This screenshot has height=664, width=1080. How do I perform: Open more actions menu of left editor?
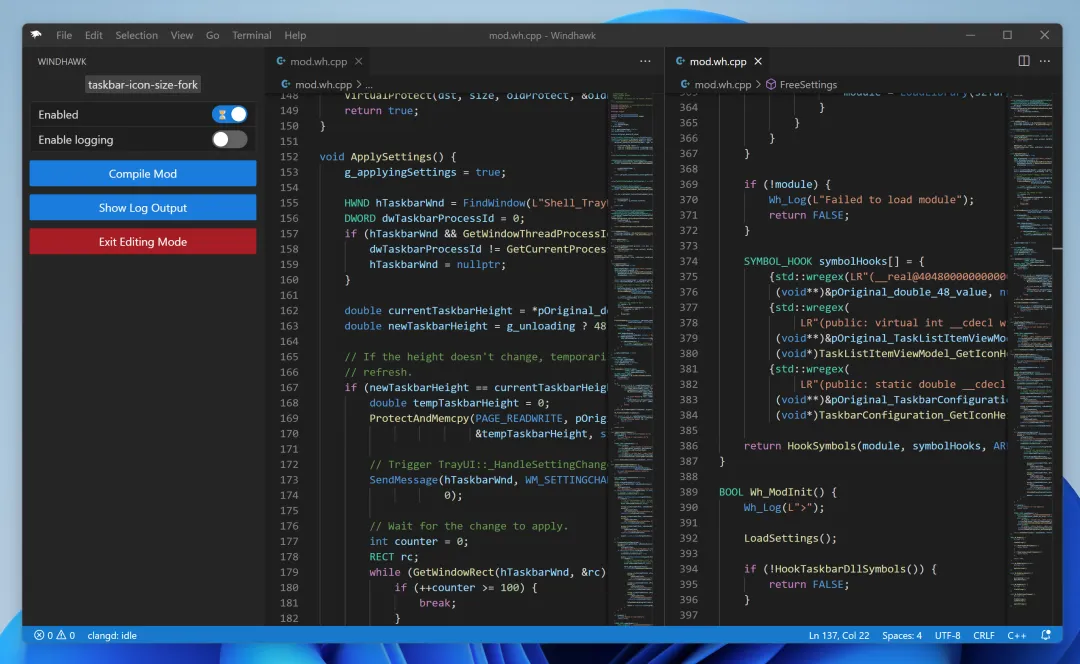click(645, 61)
